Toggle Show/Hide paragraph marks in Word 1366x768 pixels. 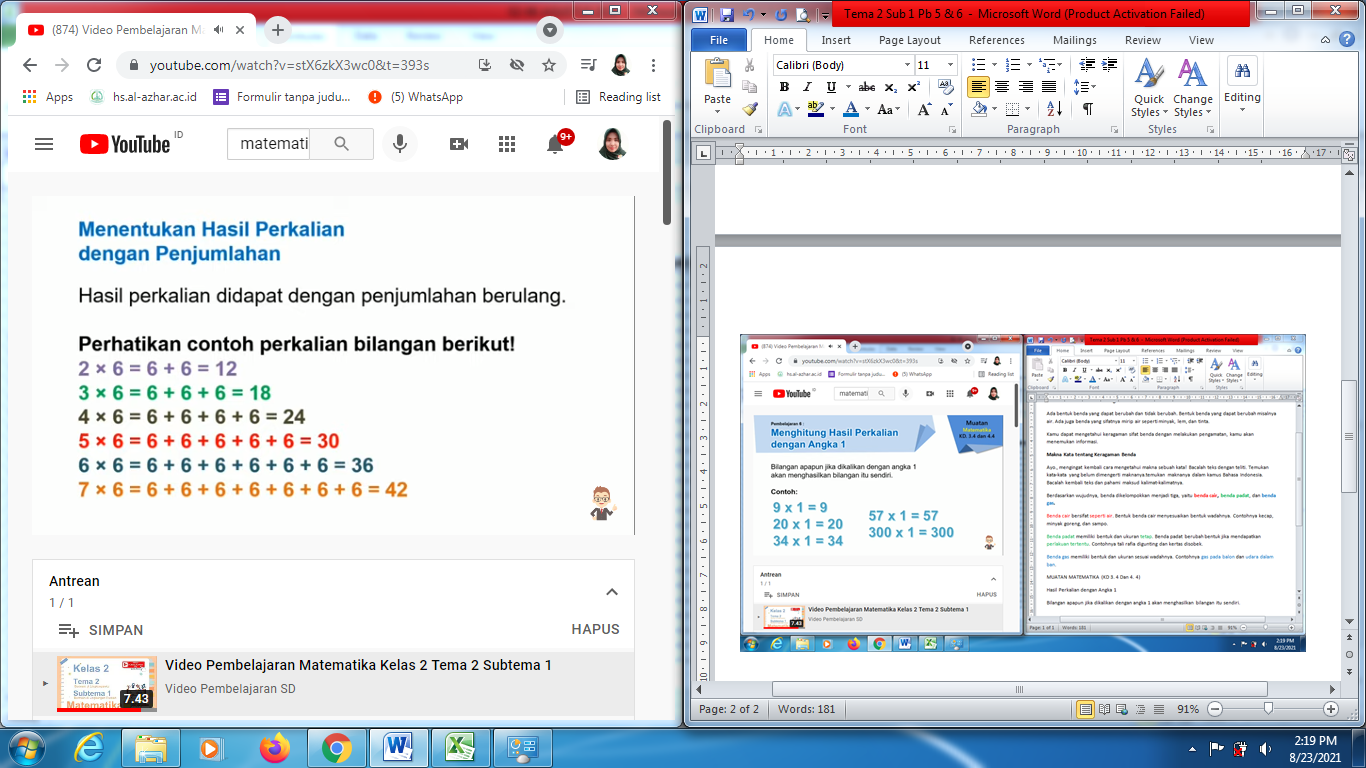tap(1088, 109)
